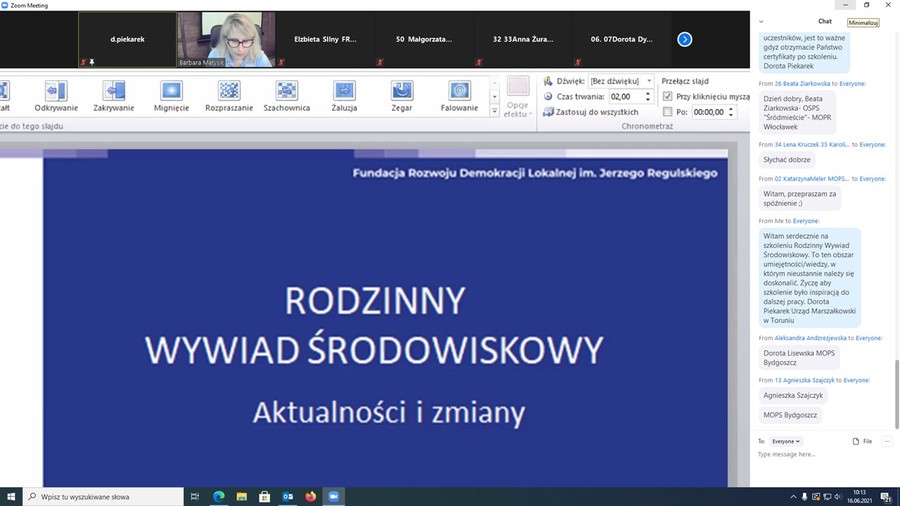Select the Falowanie transition effect
This screenshot has height=506, width=900.
(x=459, y=96)
